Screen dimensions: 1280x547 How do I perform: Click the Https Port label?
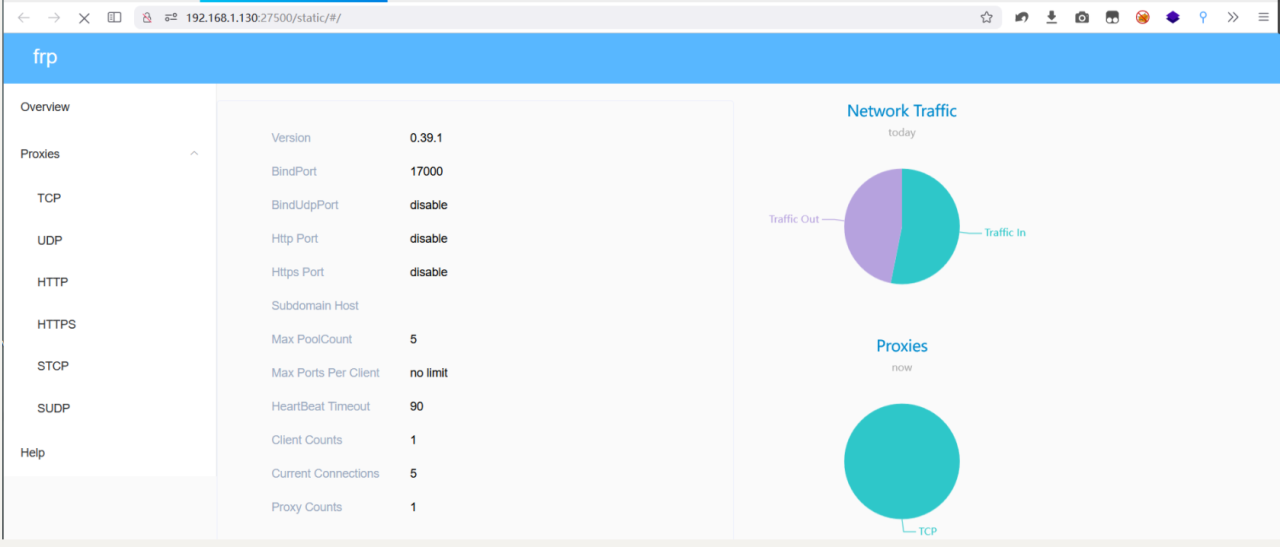click(298, 272)
